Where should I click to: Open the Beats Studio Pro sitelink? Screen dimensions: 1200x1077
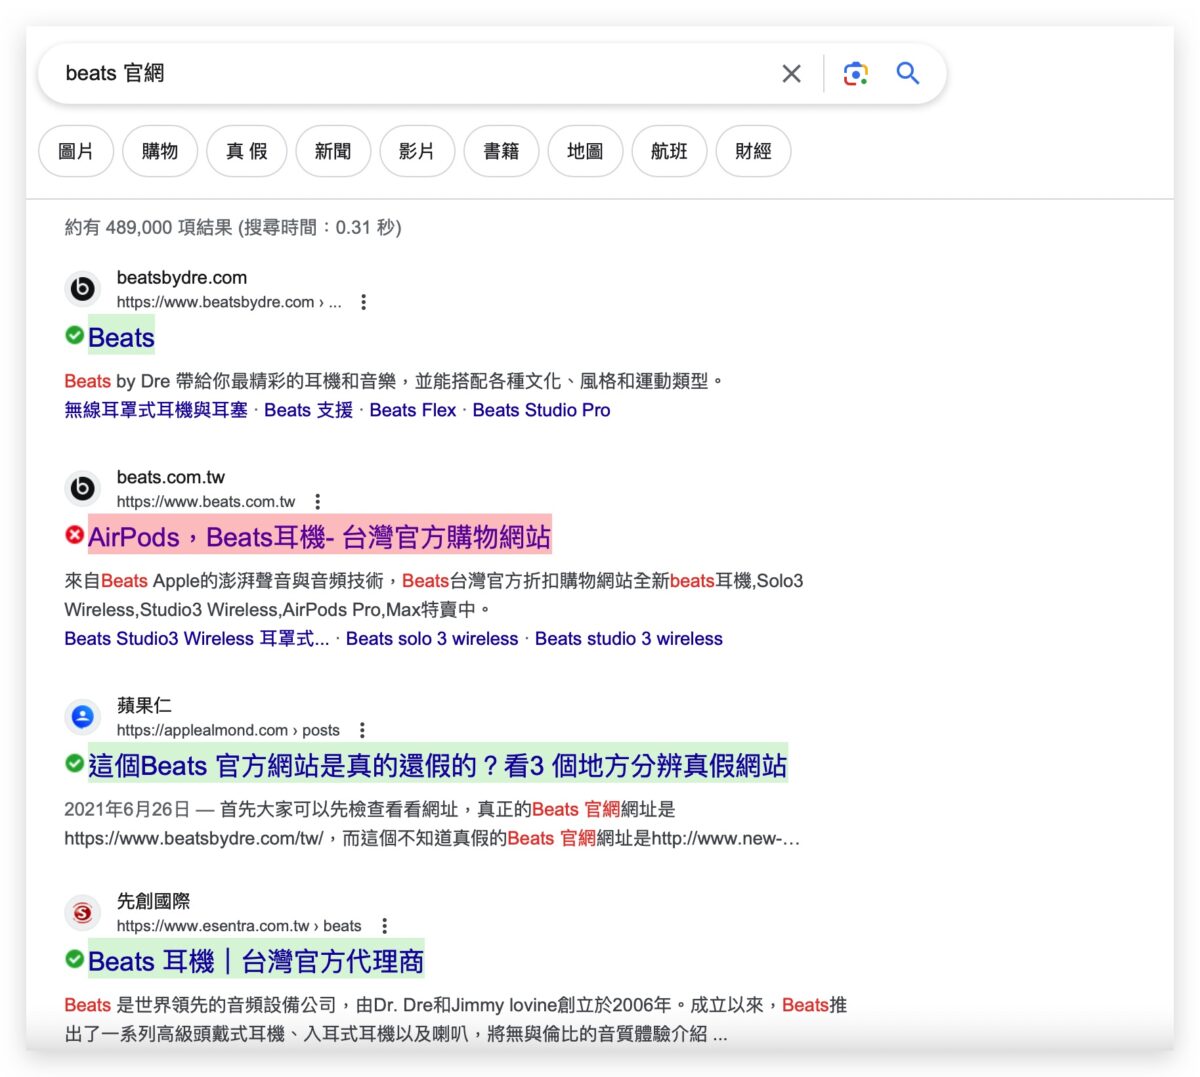tap(541, 410)
